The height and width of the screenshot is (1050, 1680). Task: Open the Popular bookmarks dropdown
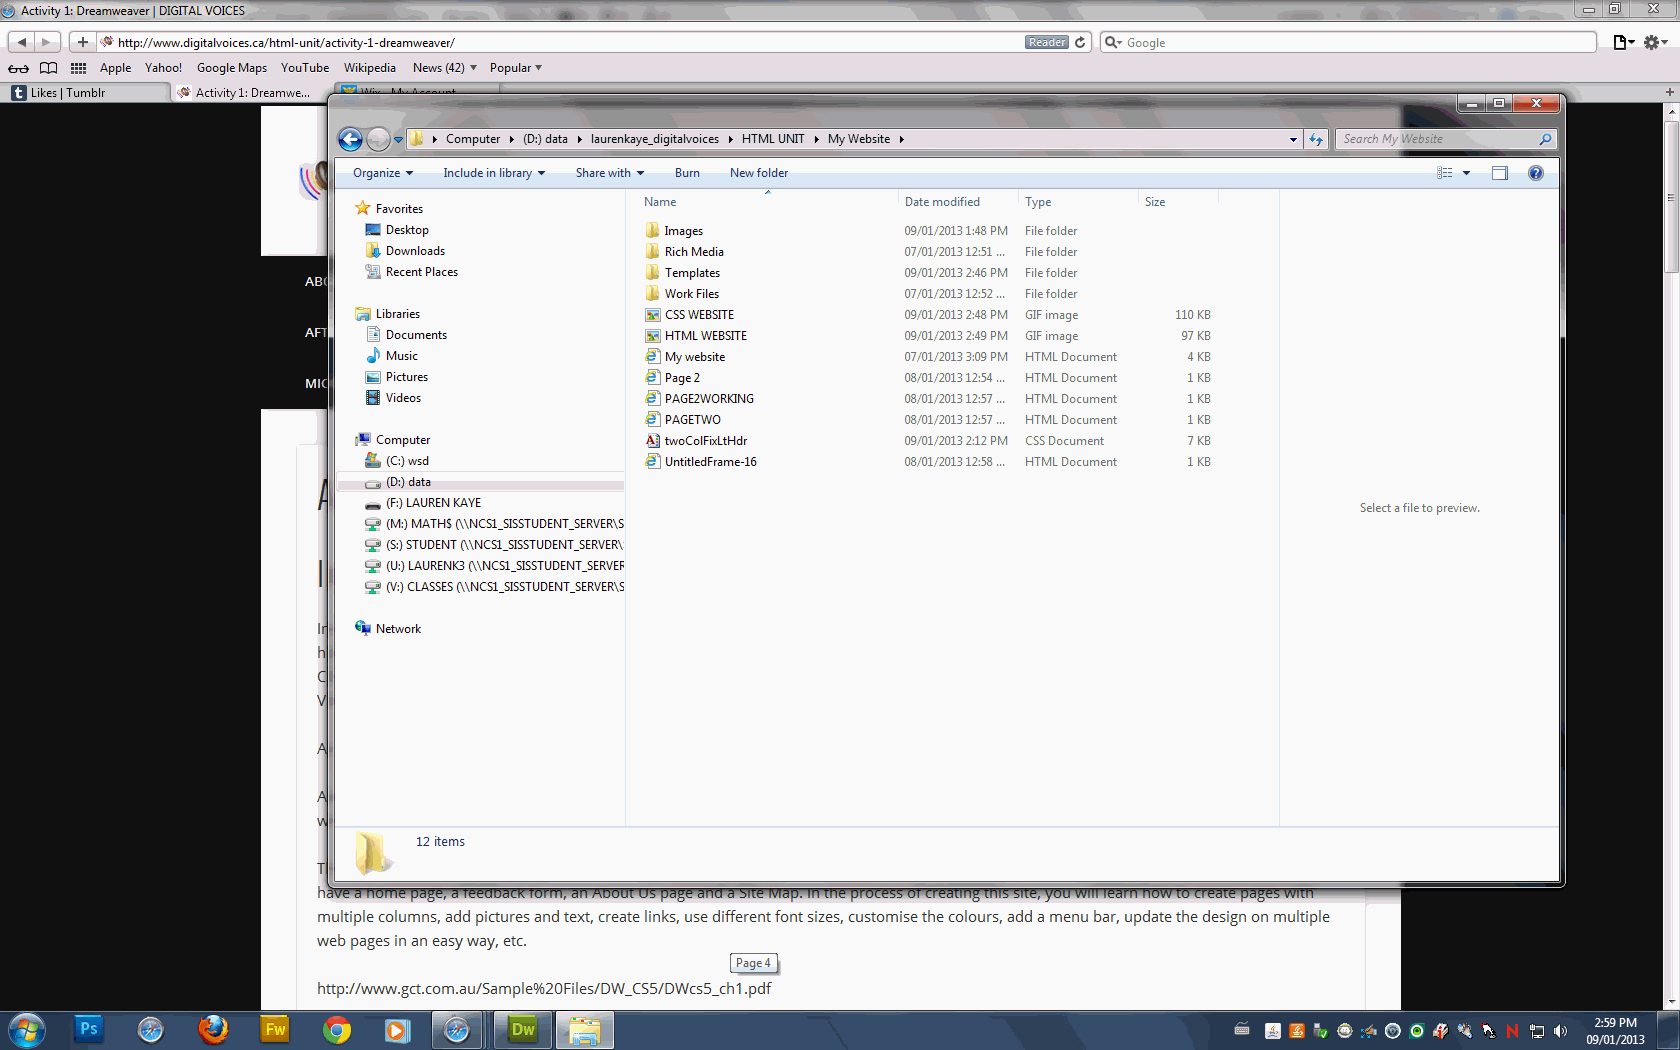(516, 68)
